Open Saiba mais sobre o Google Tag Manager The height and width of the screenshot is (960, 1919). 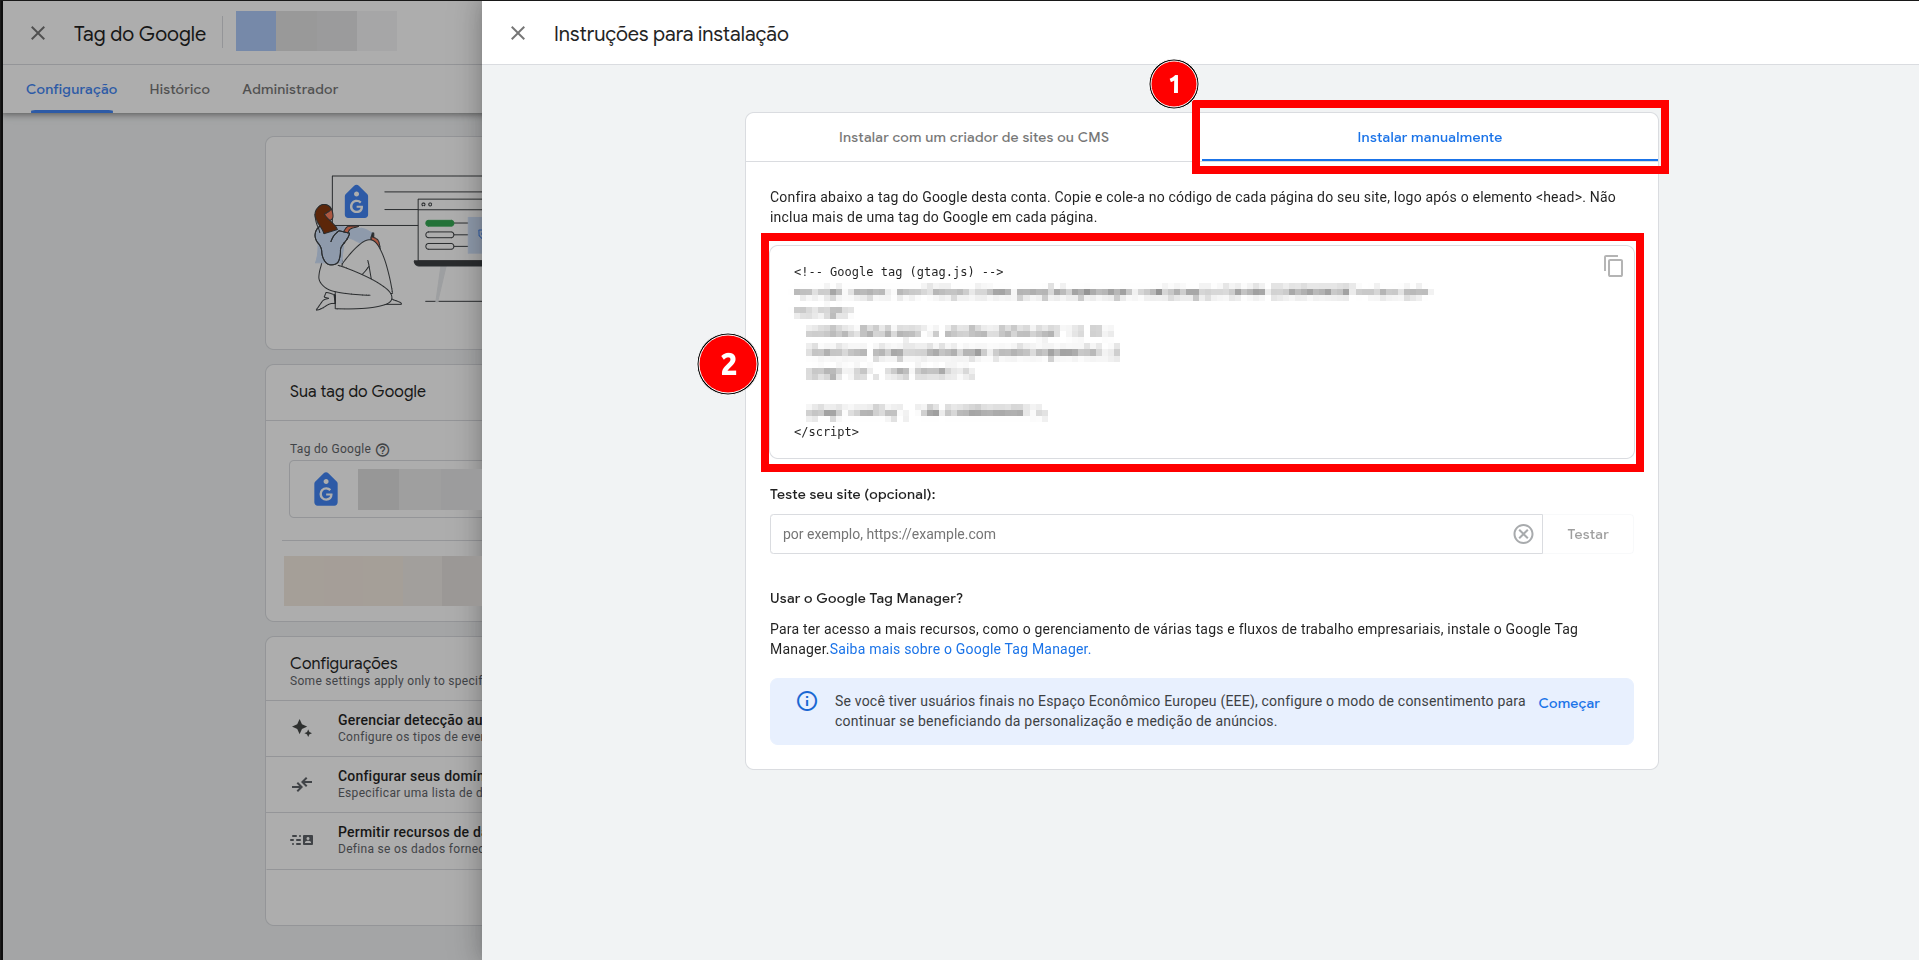click(x=960, y=649)
